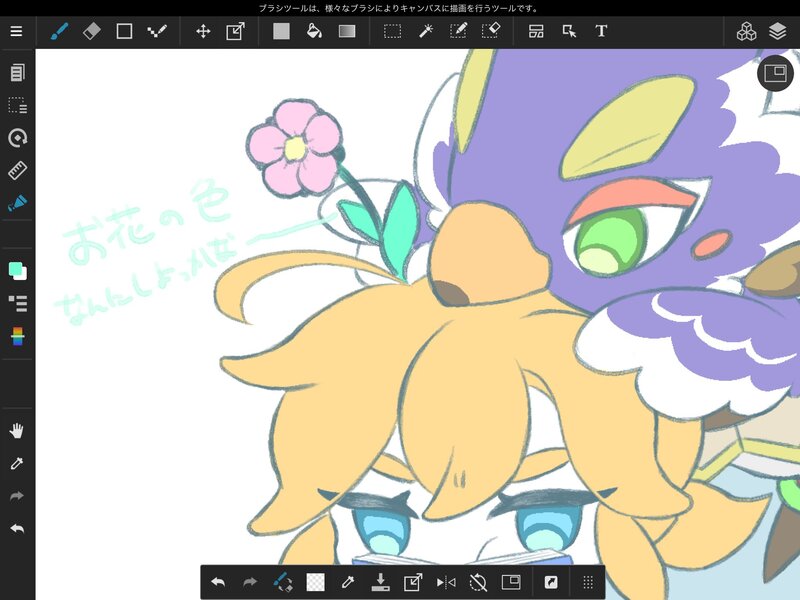The image size is (800, 600).
Task: Open the selection options menu in sidebar
Action: [17, 106]
